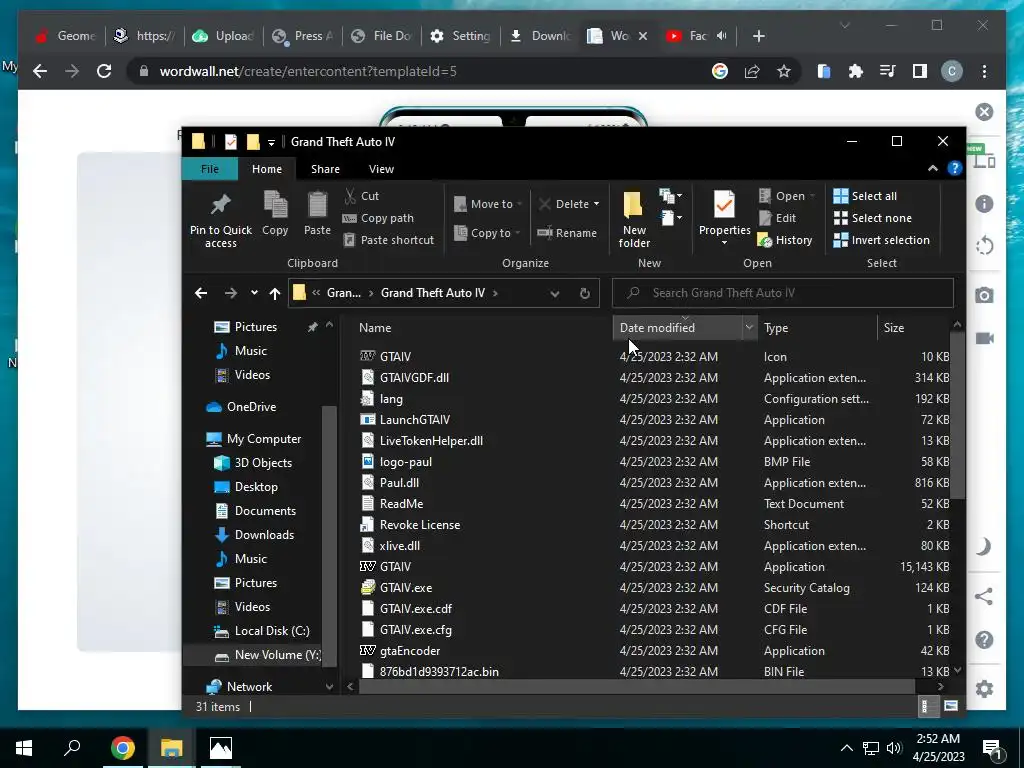
Task: Open Windows Start menu
Action: coord(24,748)
